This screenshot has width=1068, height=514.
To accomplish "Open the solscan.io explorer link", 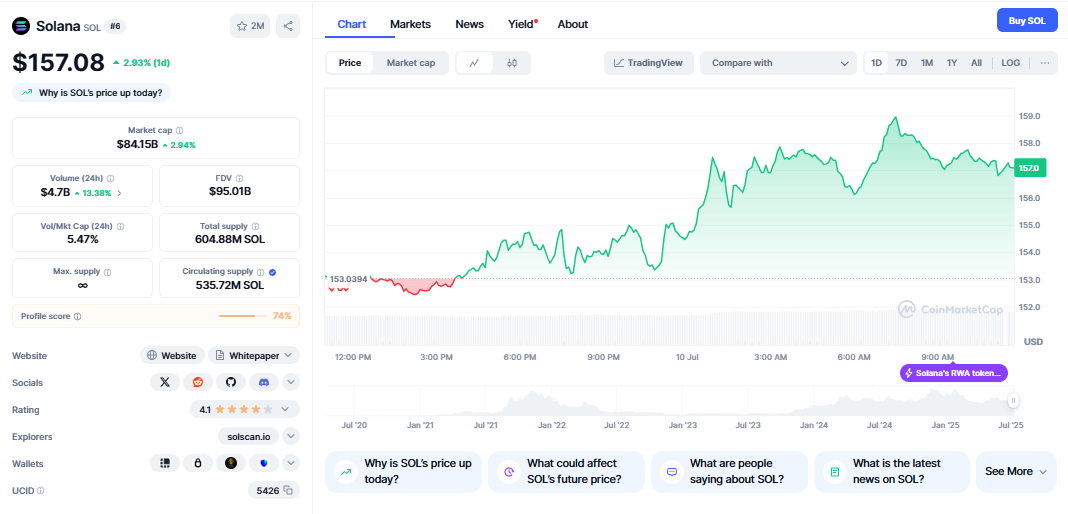I will click(249, 436).
